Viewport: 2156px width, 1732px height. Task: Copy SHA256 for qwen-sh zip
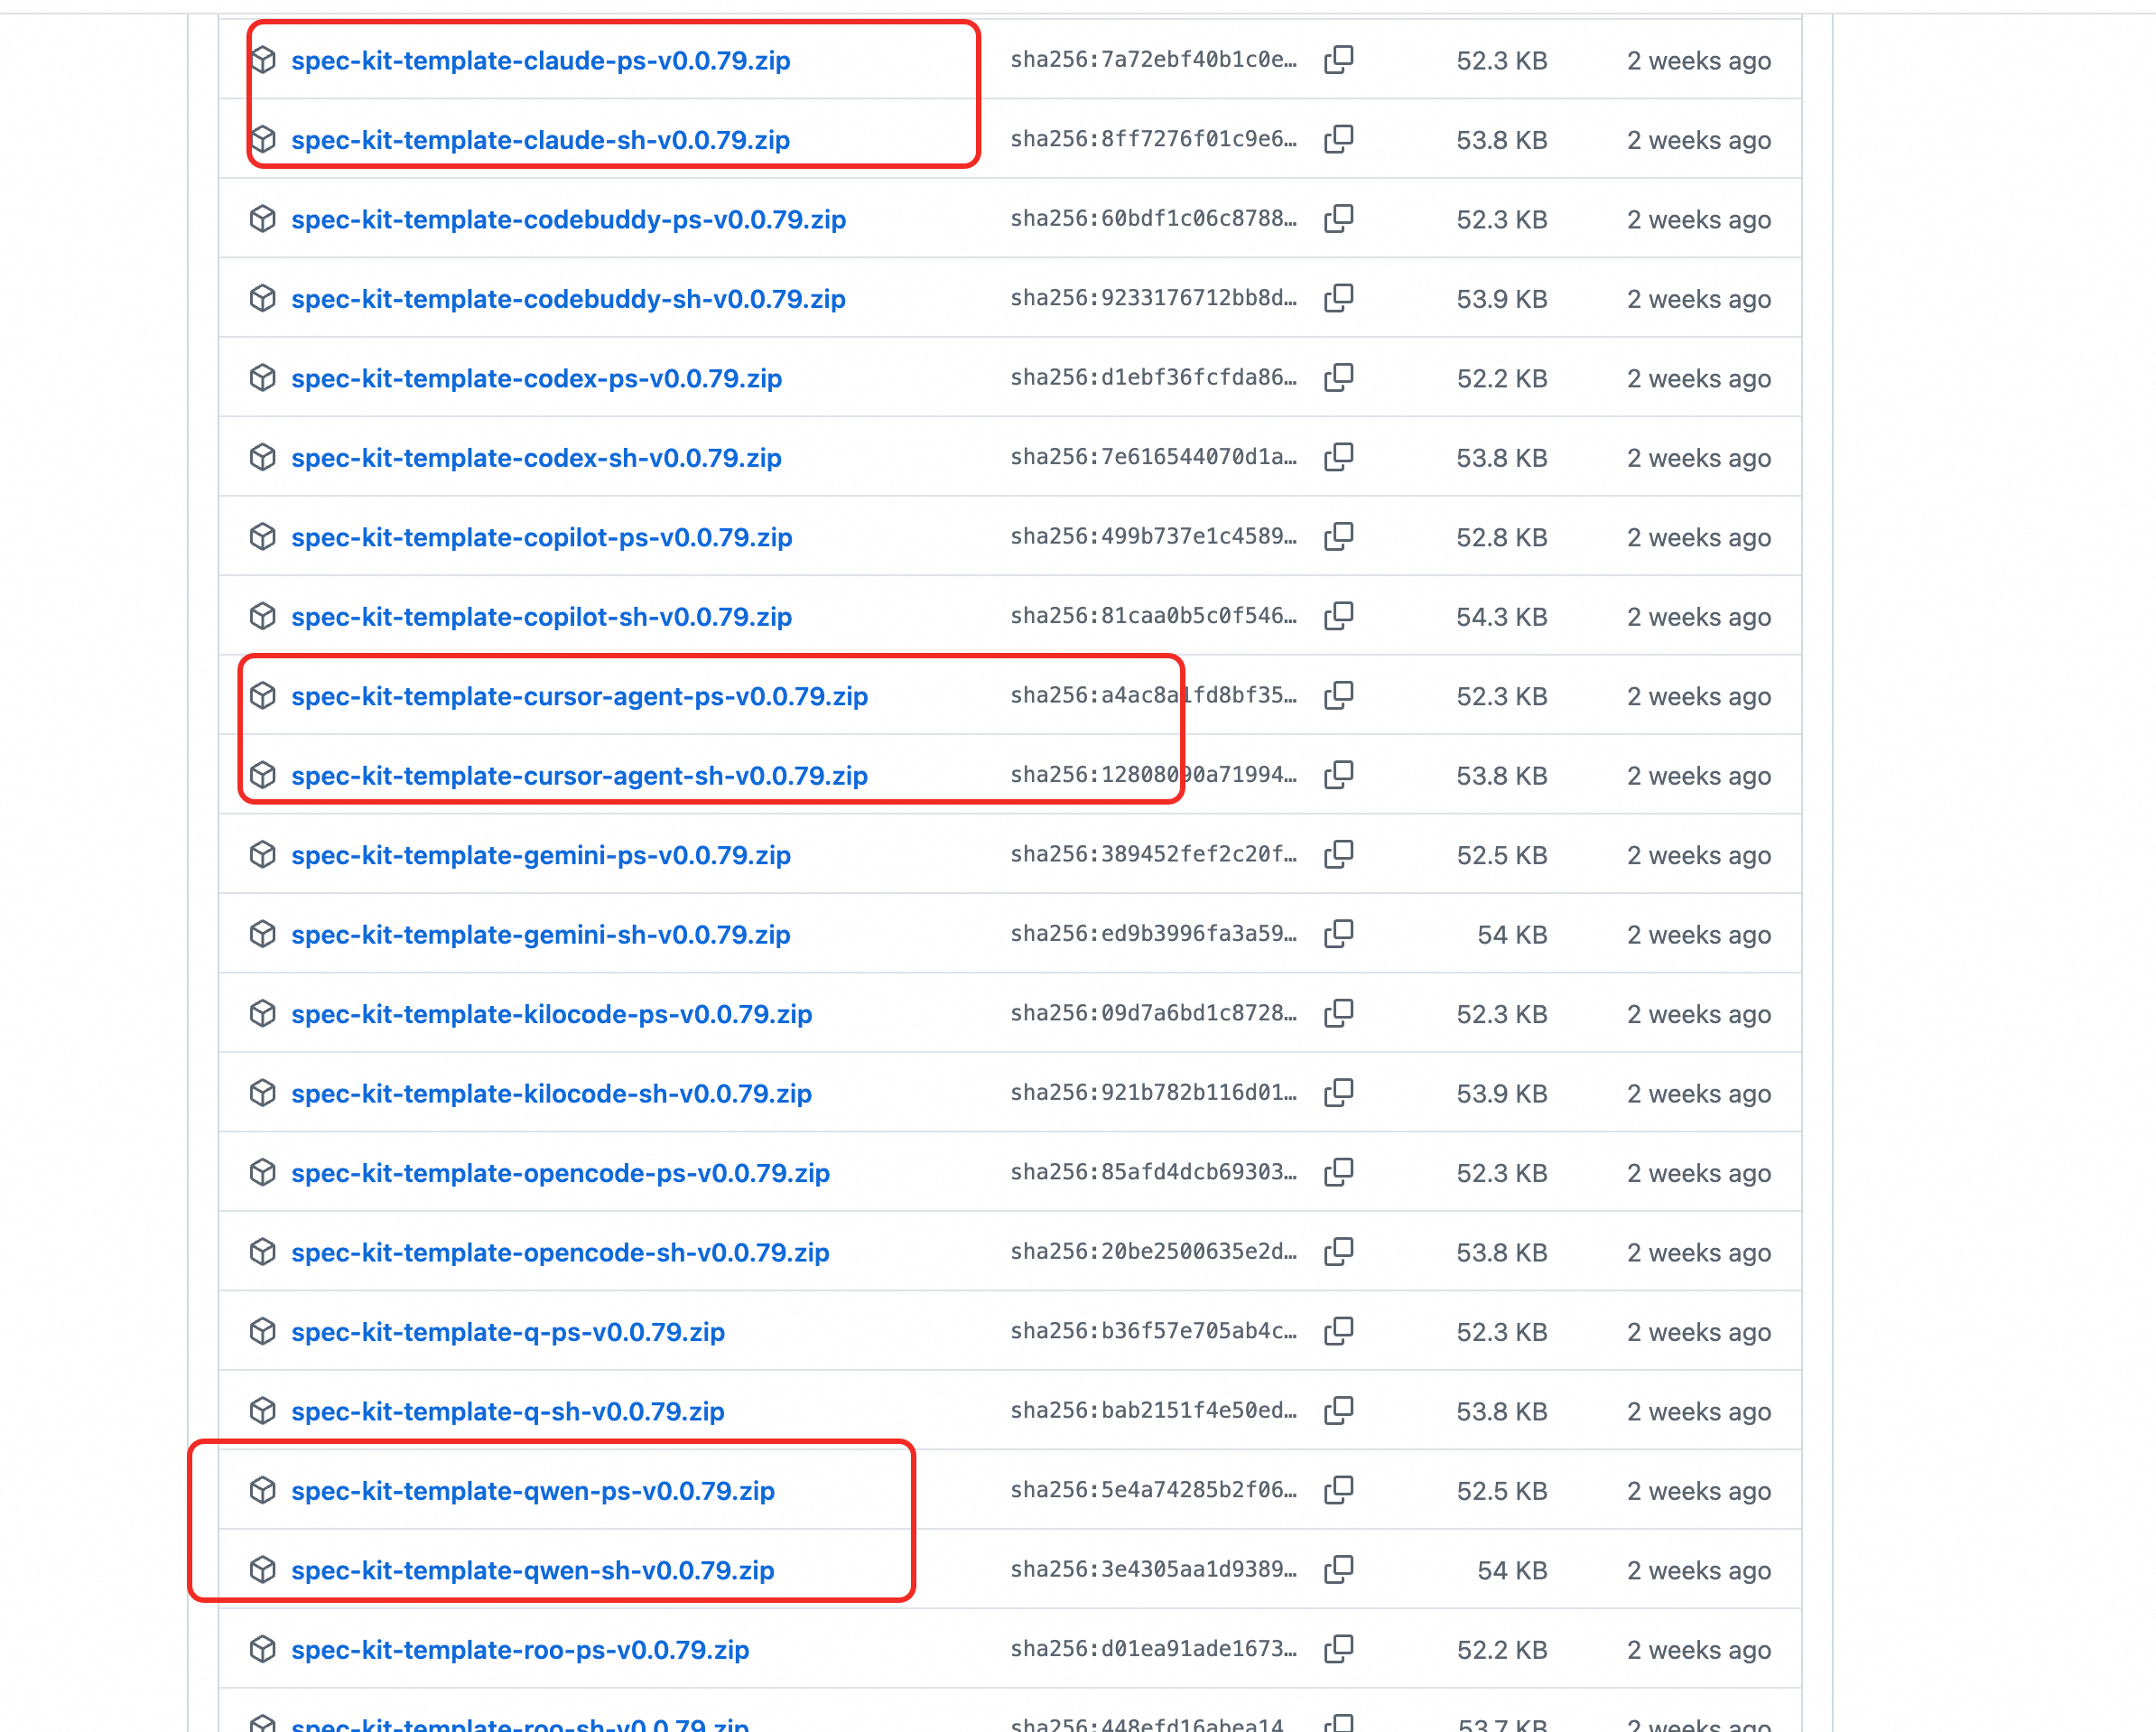pyautogui.click(x=1338, y=1570)
